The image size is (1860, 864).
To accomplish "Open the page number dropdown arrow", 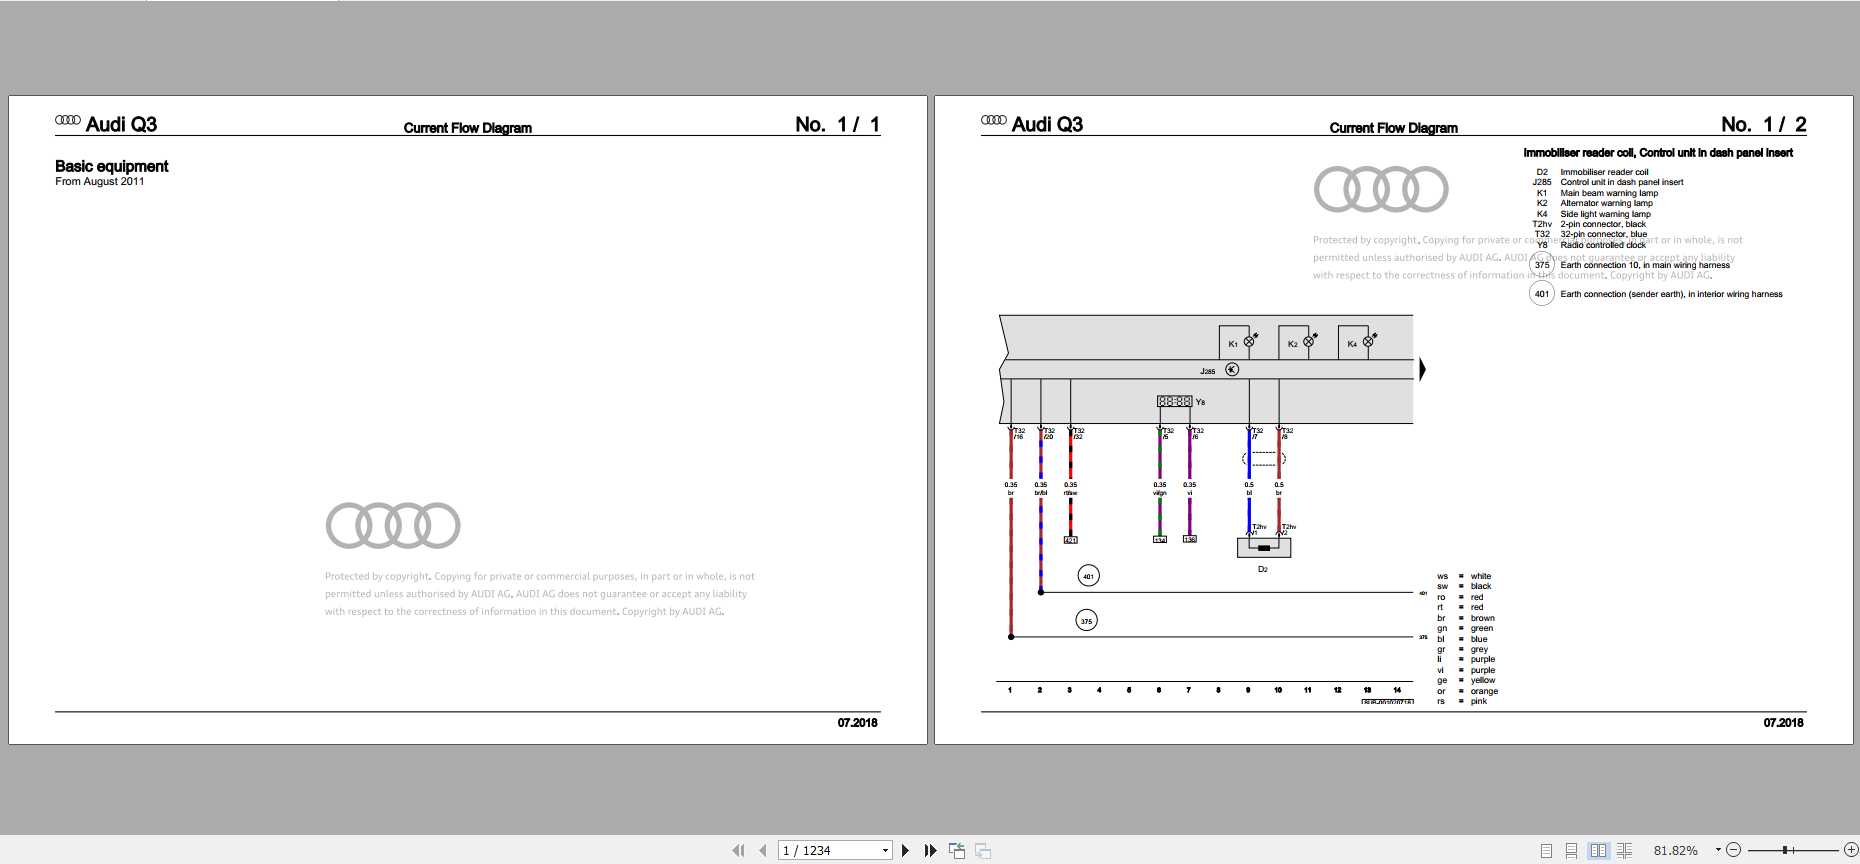I will point(885,851).
